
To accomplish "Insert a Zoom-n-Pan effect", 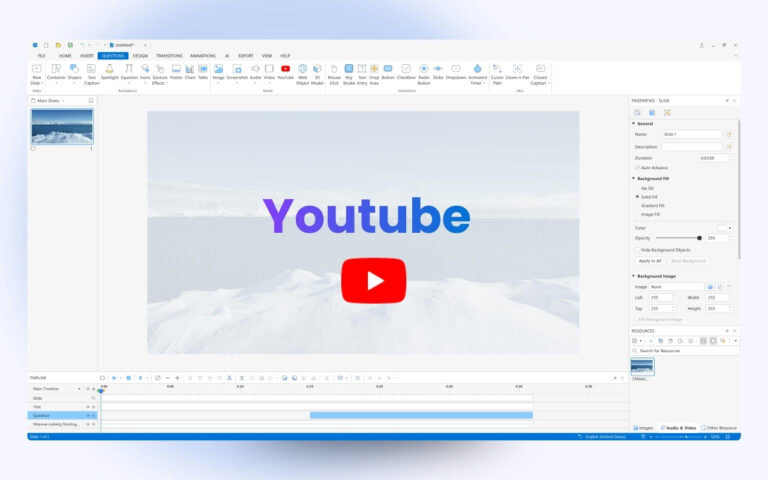I will (518, 72).
